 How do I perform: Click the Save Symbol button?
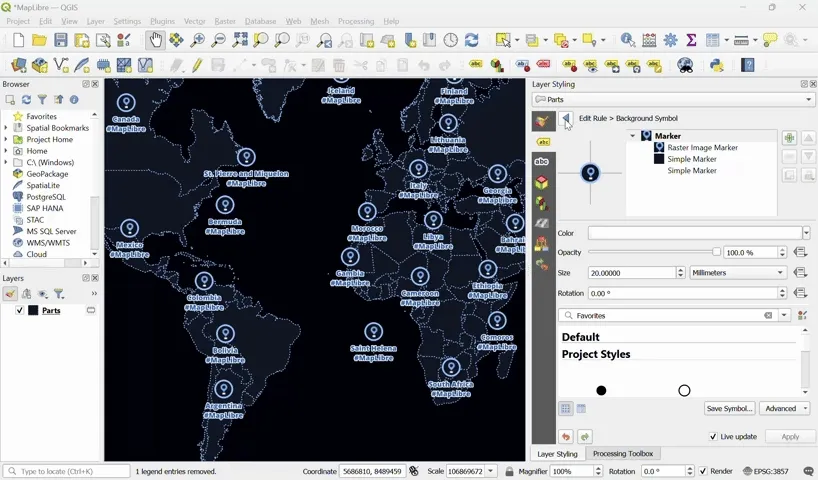pyautogui.click(x=730, y=409)
